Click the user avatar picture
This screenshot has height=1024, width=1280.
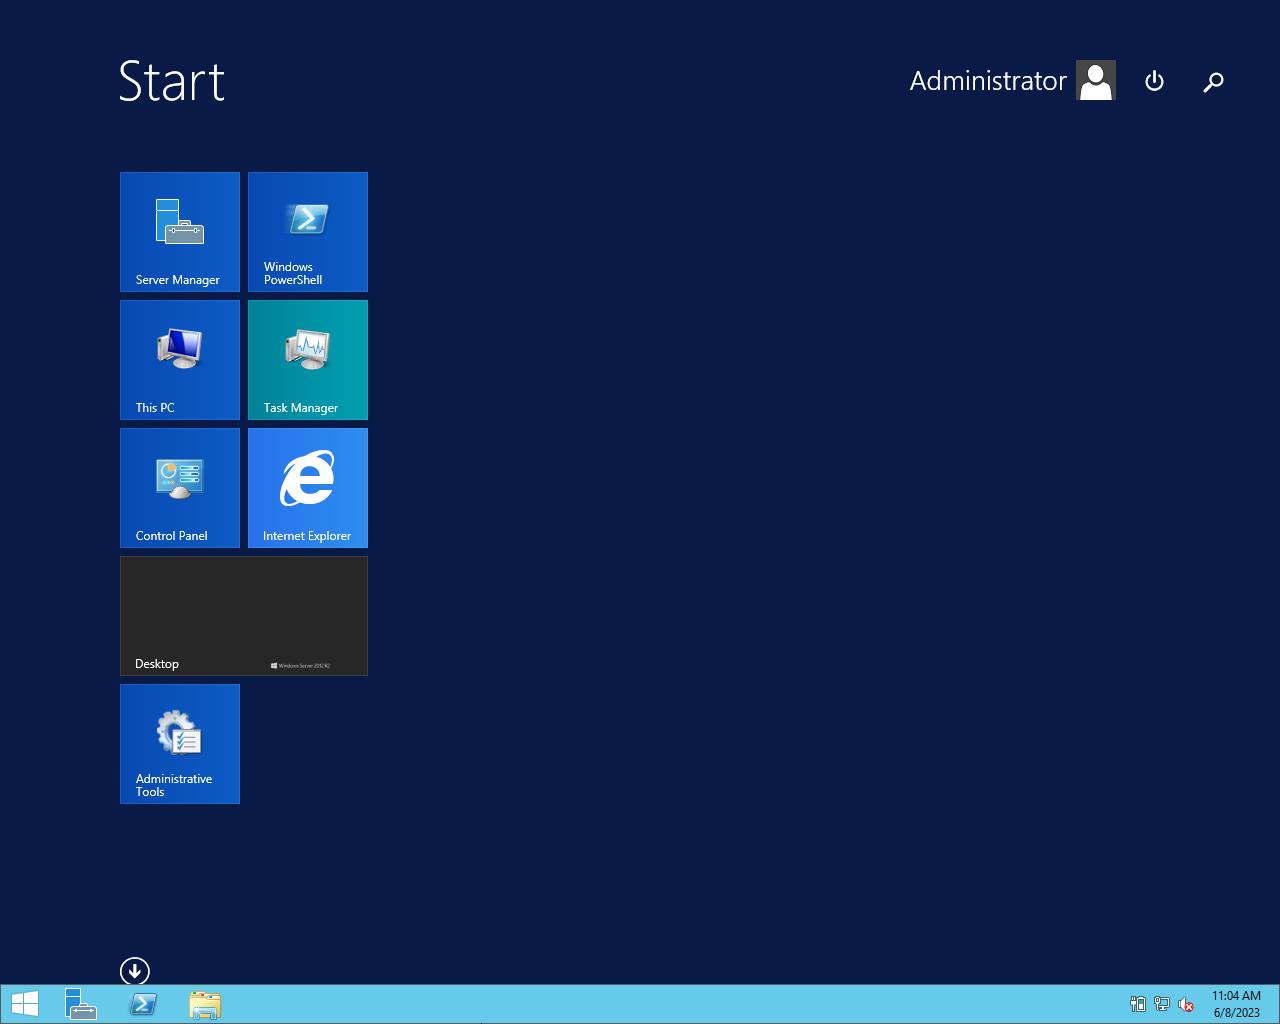point(1096,81)
